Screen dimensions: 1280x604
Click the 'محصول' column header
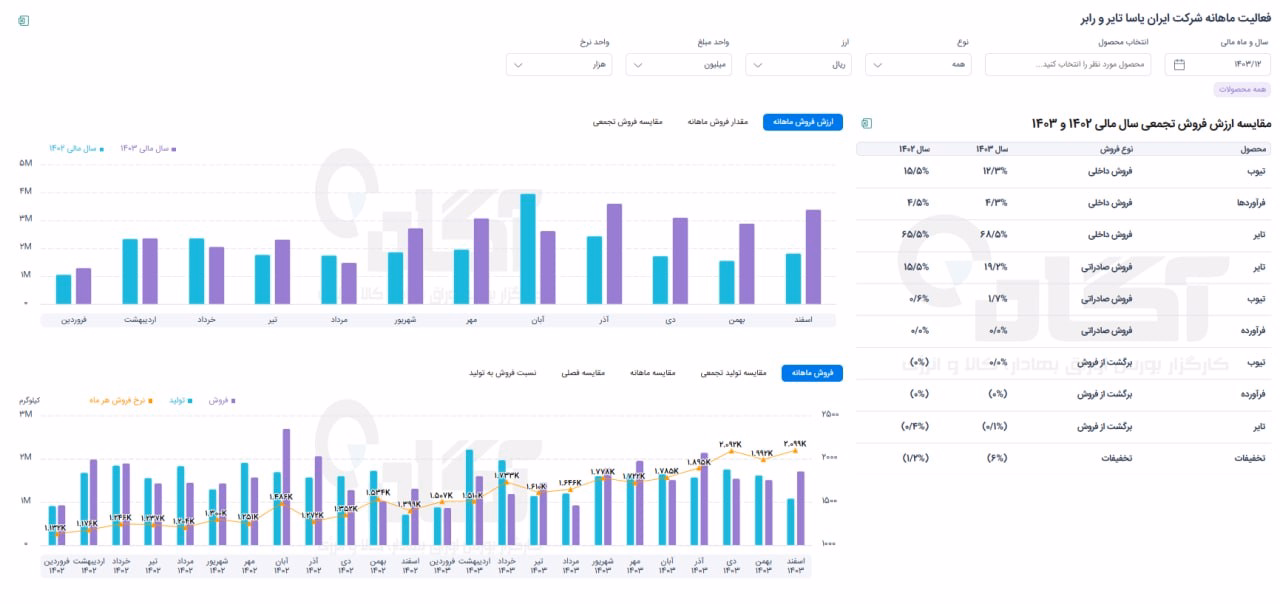coord(1255,149)
